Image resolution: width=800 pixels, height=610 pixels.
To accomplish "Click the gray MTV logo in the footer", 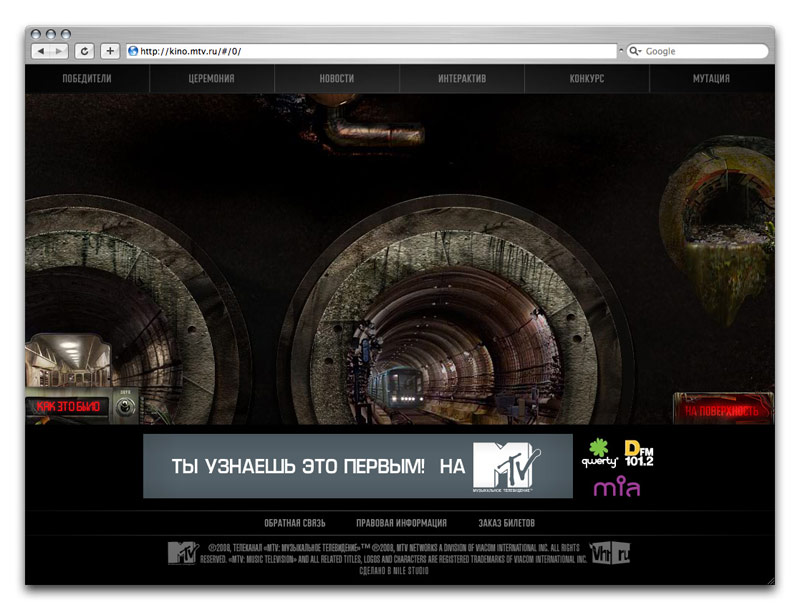I will point(183,553).
